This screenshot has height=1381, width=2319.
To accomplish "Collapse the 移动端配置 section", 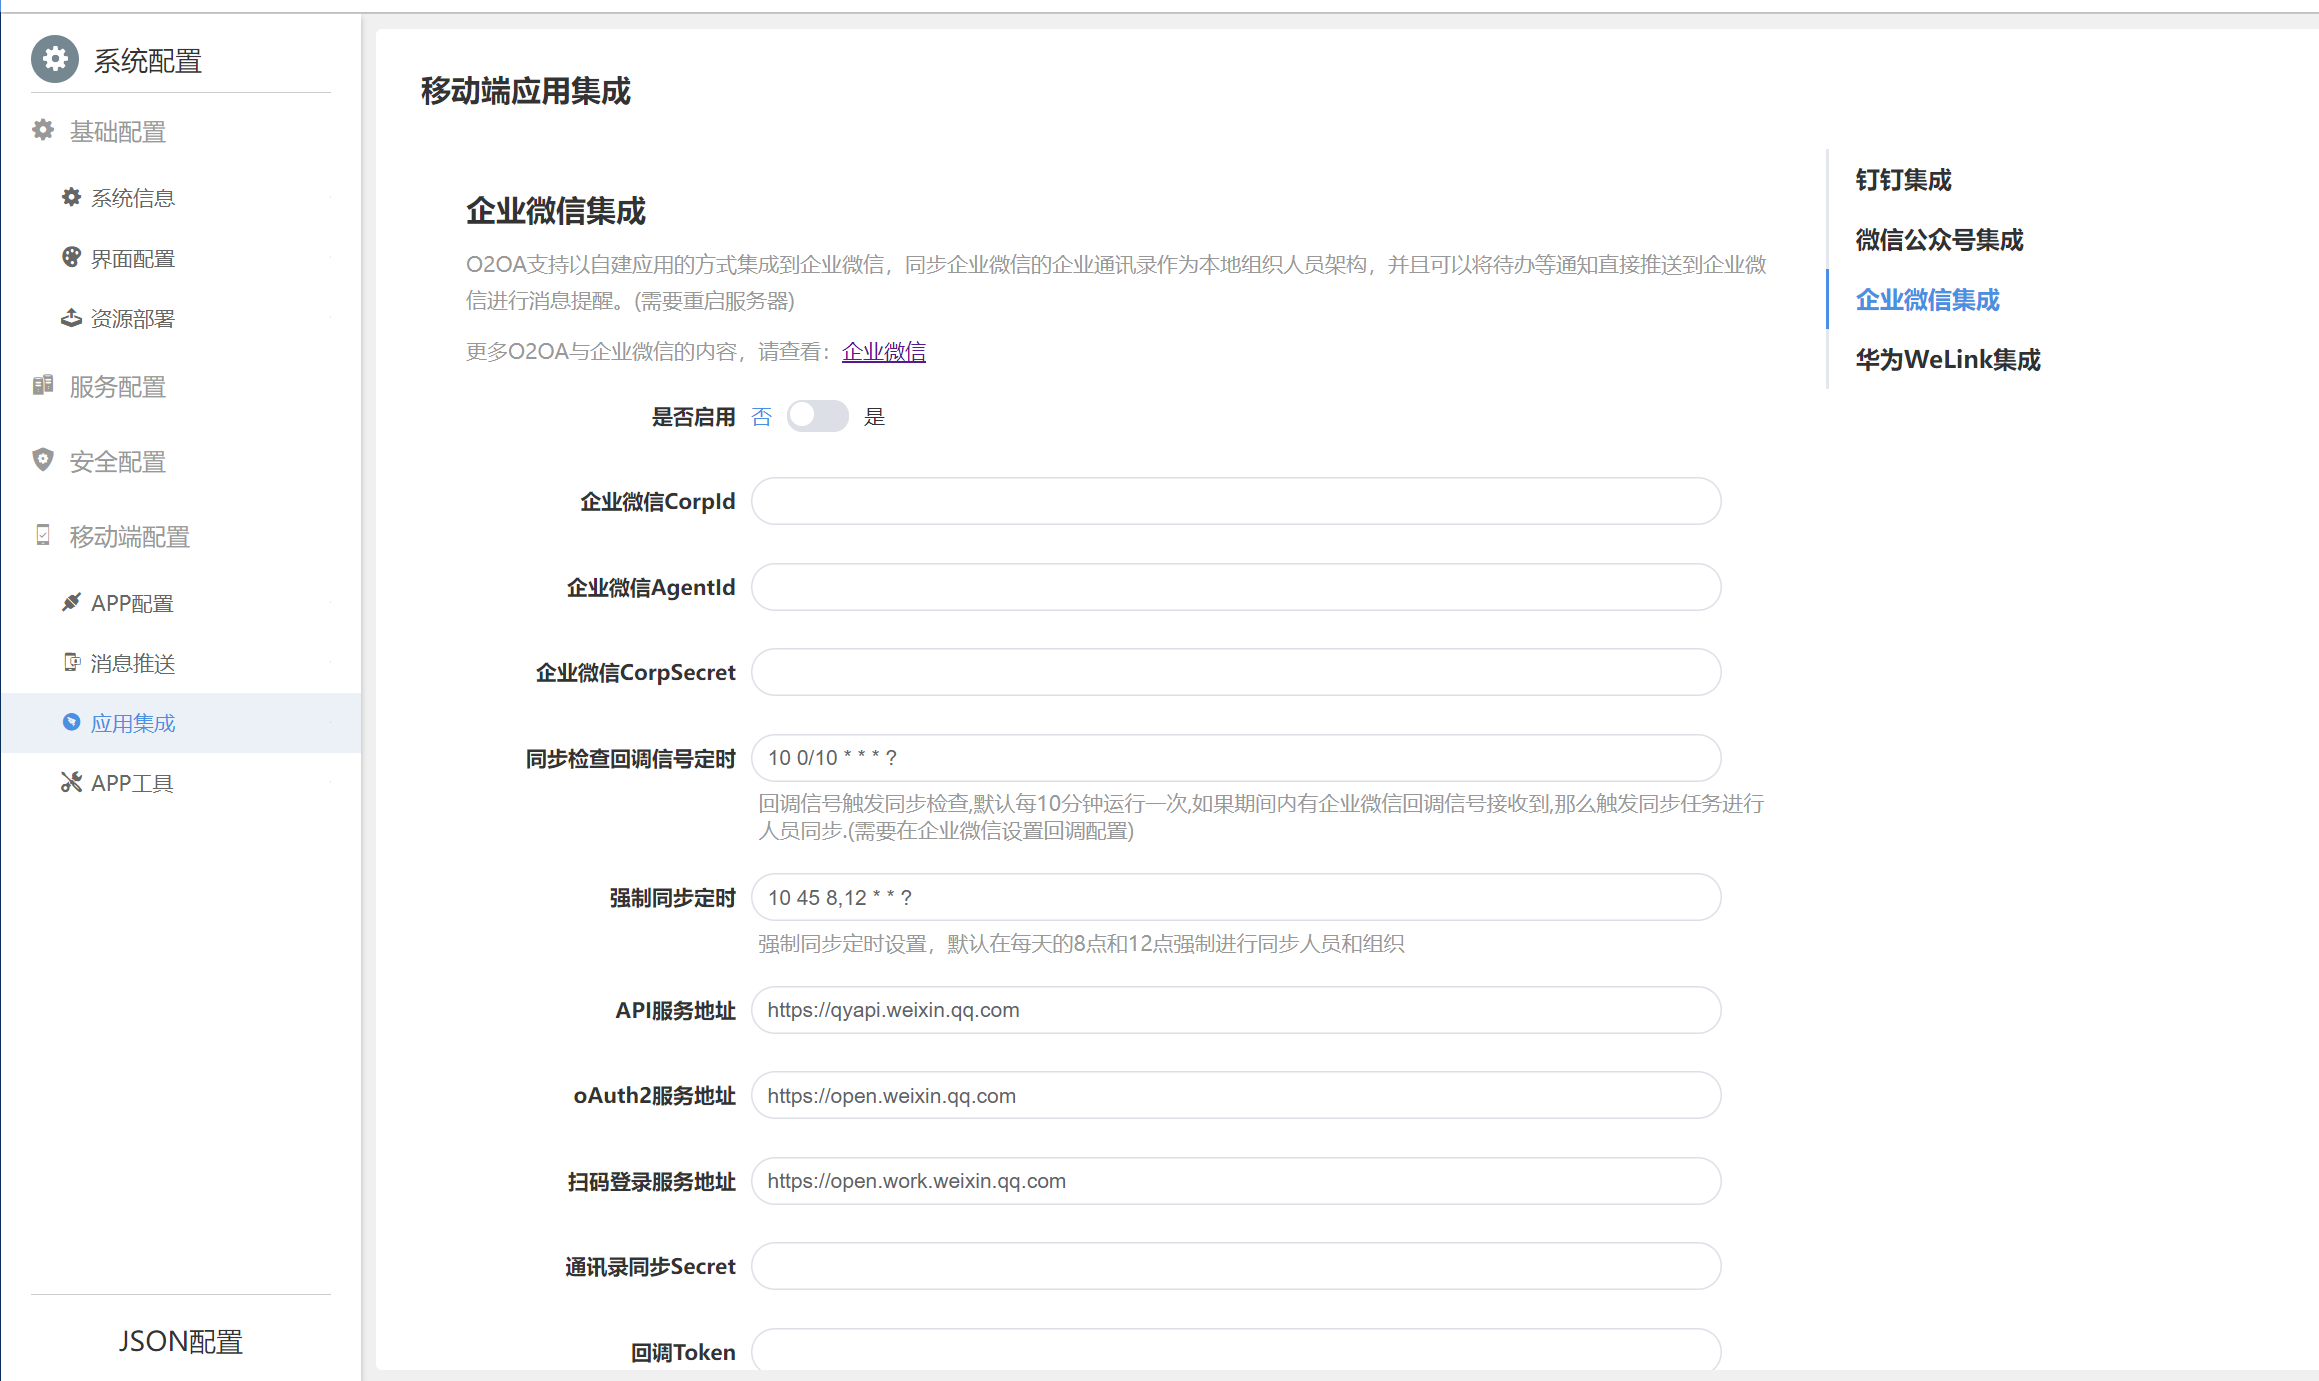I will (x=129, y=537).
